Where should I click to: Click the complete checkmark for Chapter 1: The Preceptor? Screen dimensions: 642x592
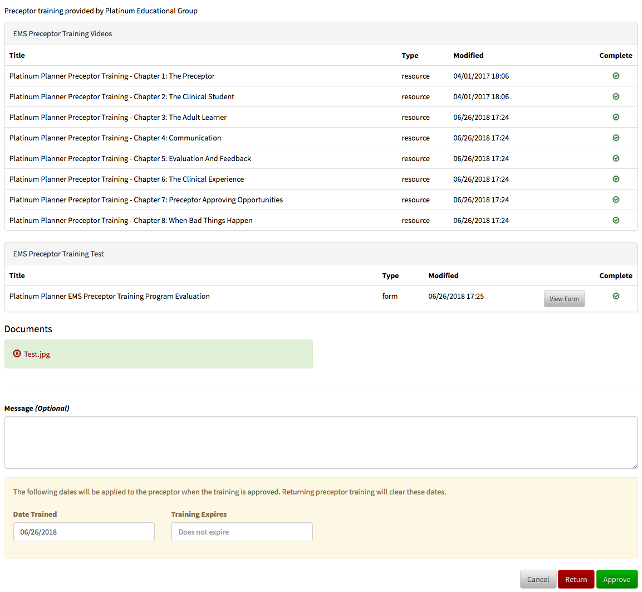tap(616, 76)
